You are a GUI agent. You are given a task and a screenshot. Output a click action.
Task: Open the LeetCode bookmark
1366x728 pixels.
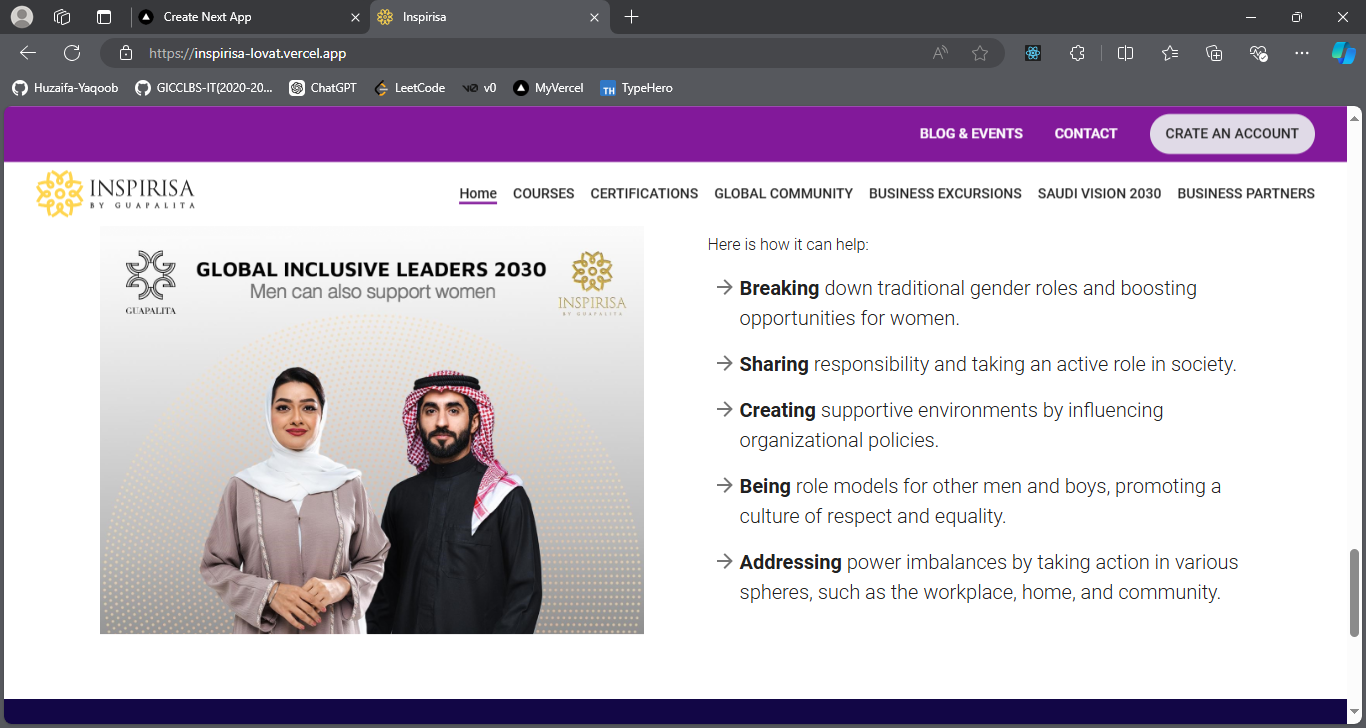coord(409,88)
